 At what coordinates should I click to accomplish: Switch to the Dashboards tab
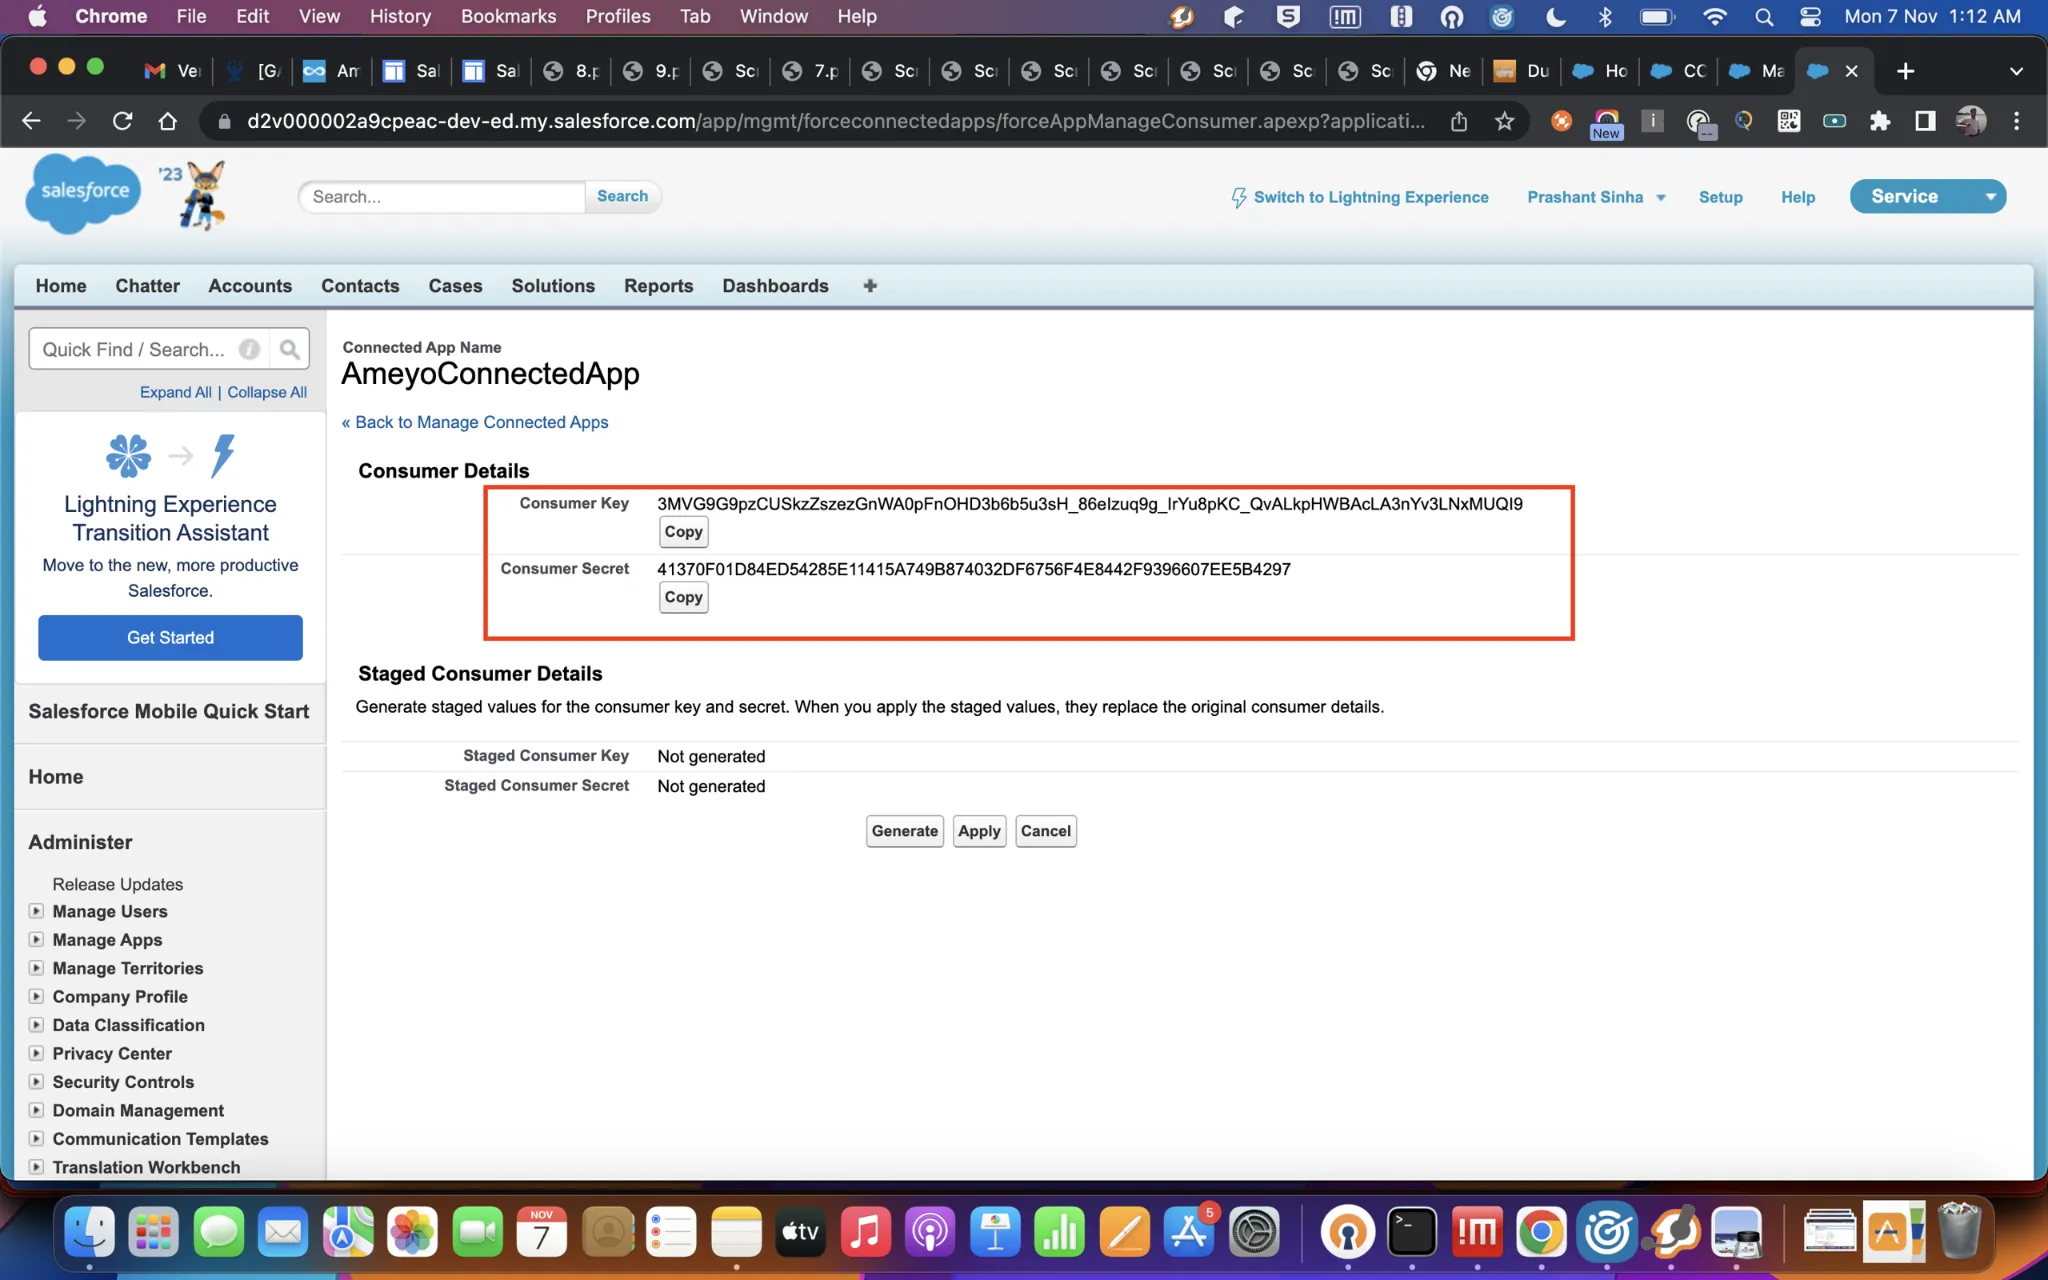(x=775, y=286)
